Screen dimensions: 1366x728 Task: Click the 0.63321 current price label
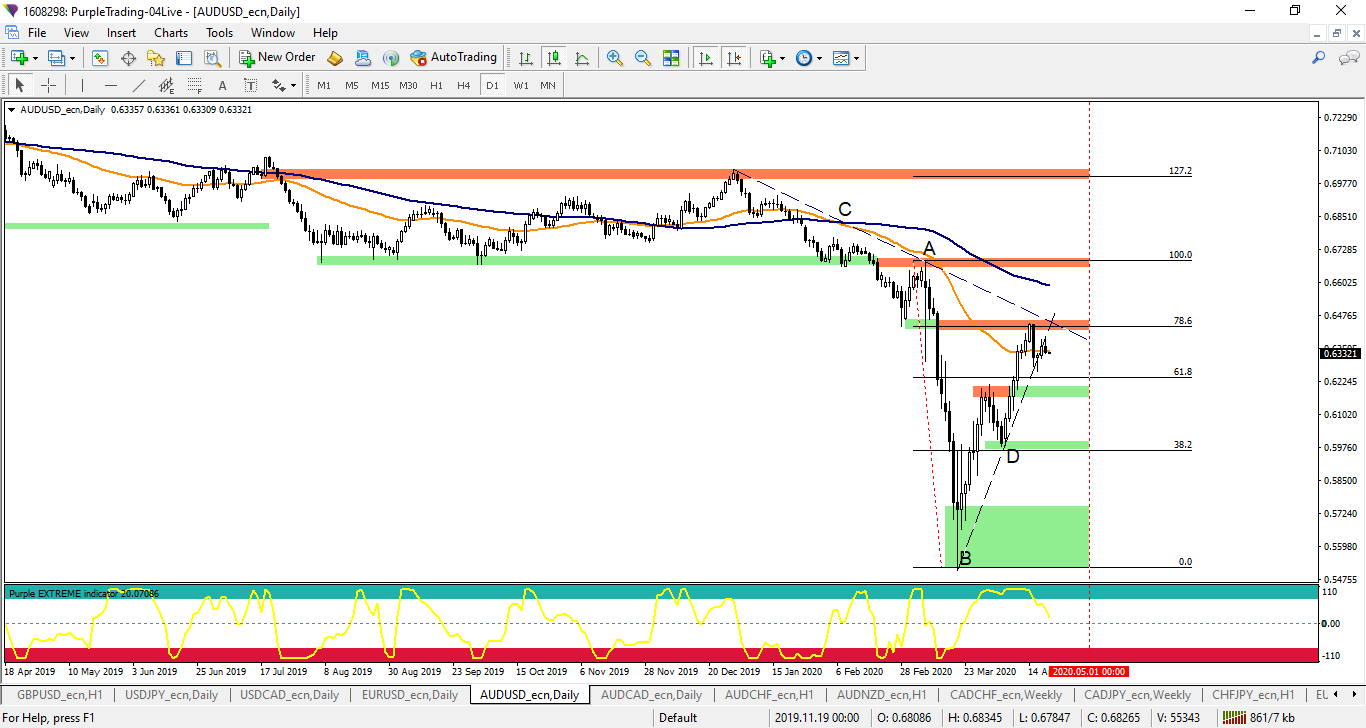point(1339,353)
